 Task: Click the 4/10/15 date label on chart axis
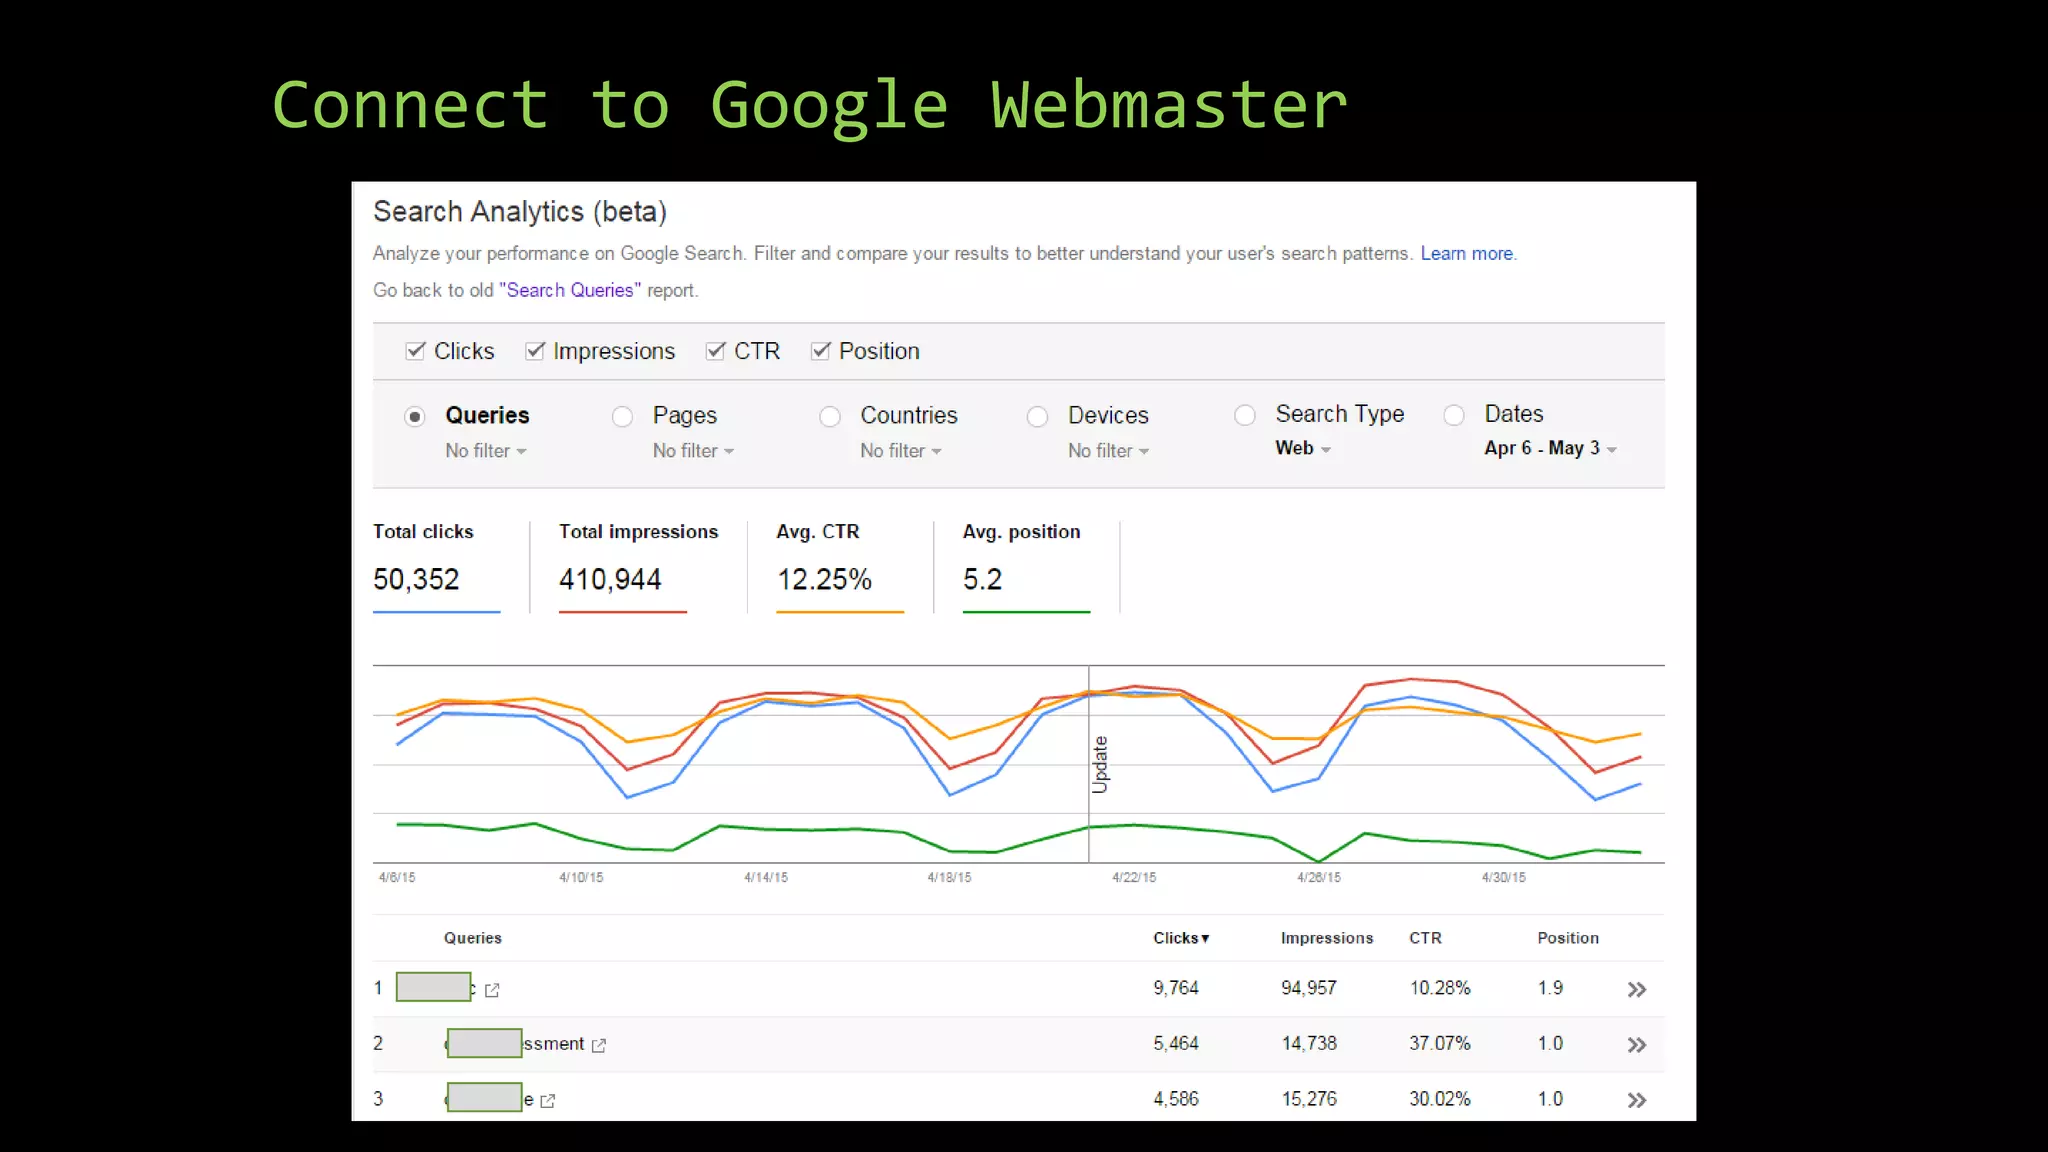click(x=581, y=878)
